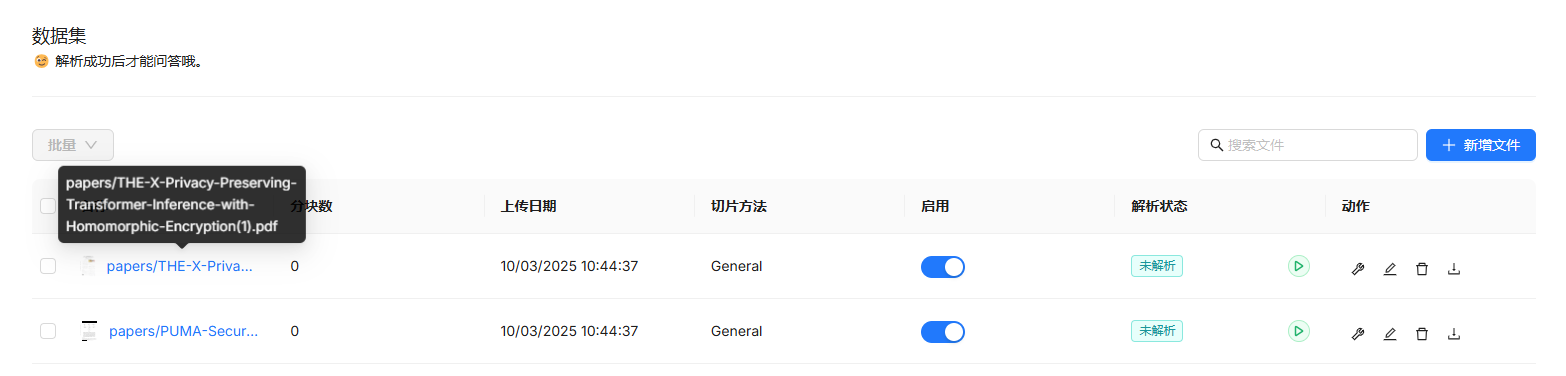Expand the 批量 bulk actions dropdown
Viewport: 1566px width, 376px height.
73,145
